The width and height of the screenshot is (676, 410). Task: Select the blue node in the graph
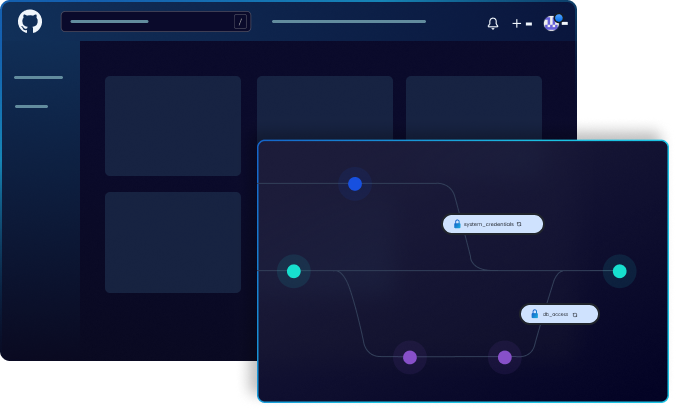[x=354, y=184]
